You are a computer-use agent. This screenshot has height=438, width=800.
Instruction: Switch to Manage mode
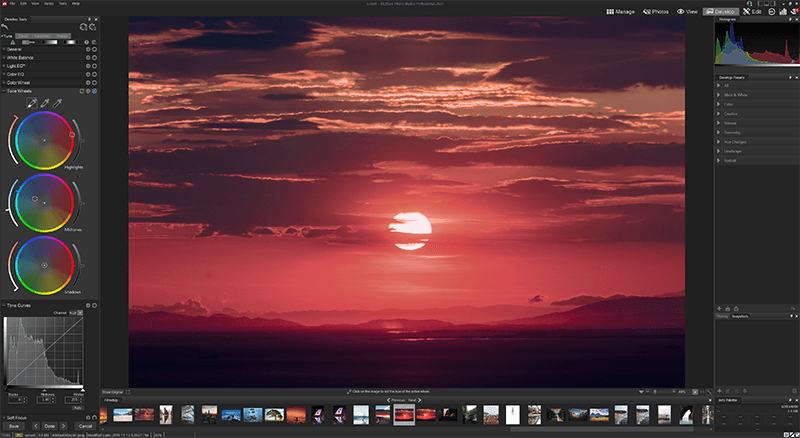(620, 11)
